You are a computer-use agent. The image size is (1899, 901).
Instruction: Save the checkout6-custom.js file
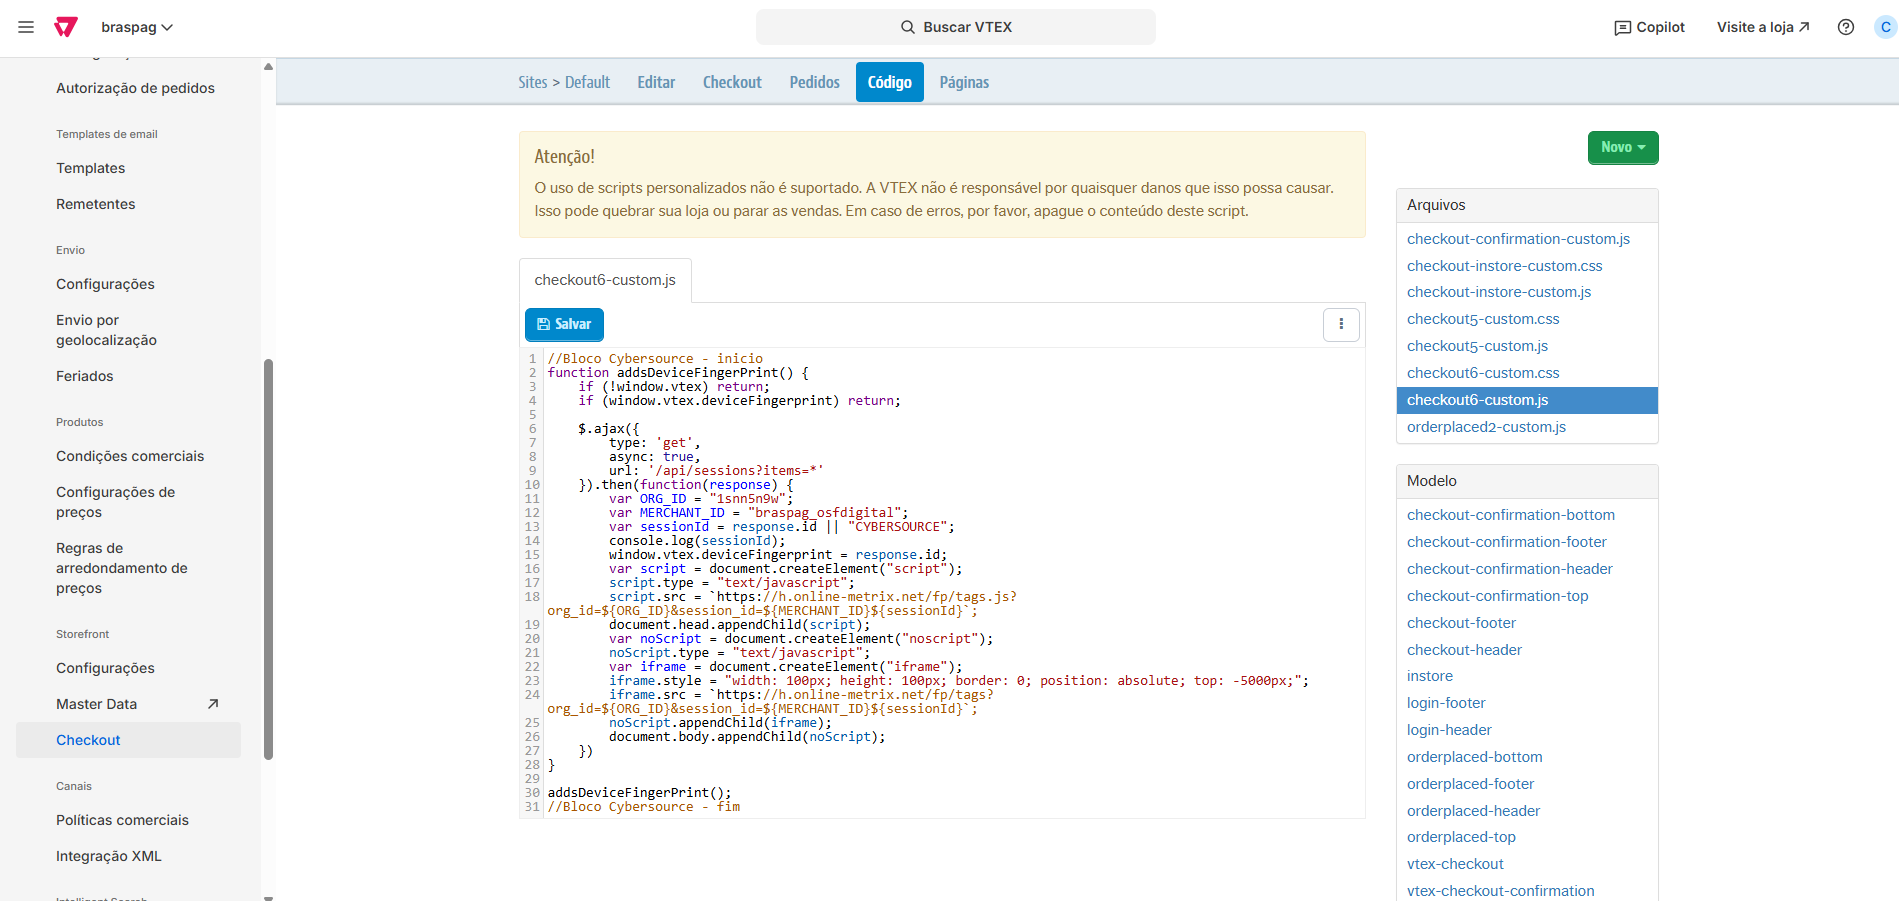[x=564, y=324]
